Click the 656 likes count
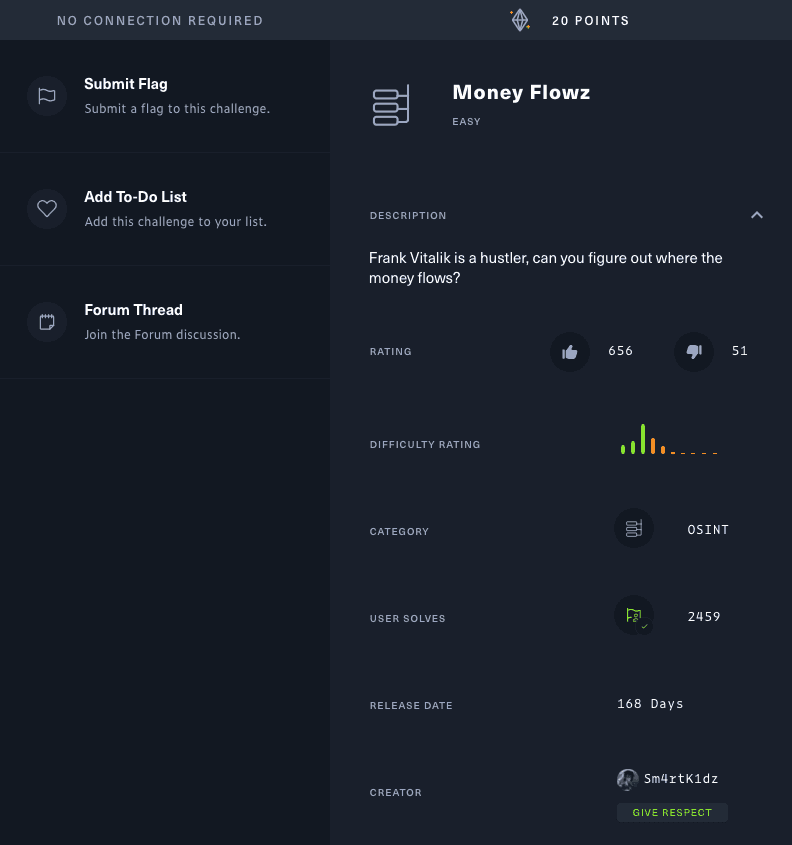Screen dimensions: 792x845 (620, 351)
